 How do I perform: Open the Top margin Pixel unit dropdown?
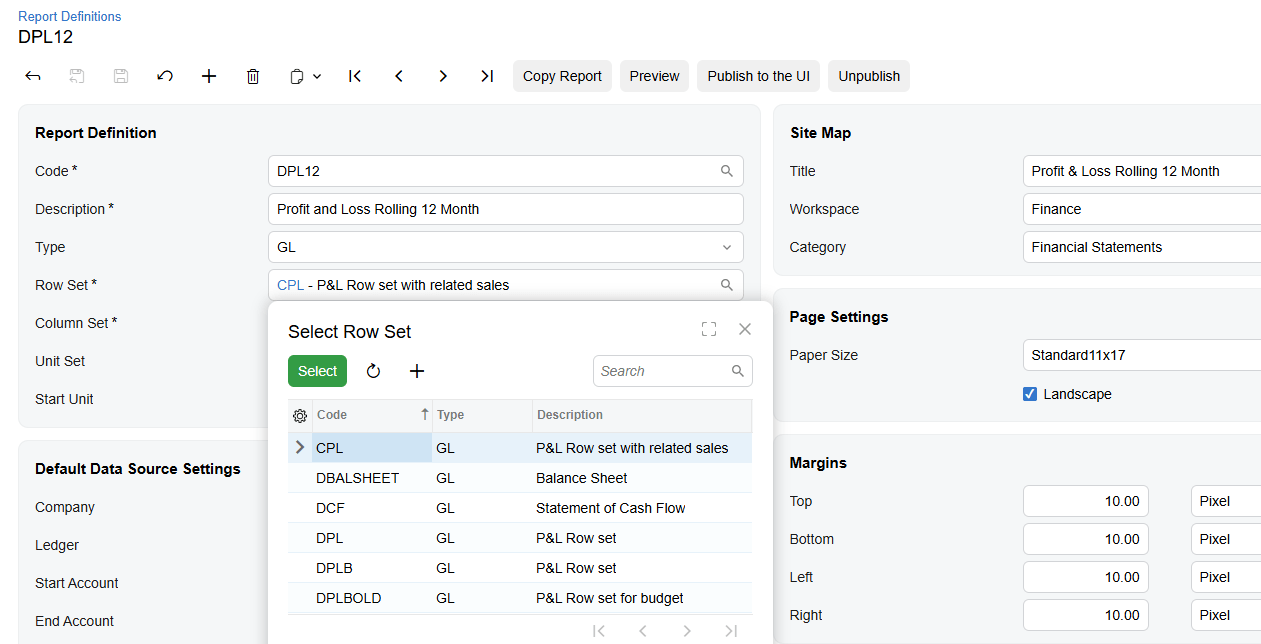click(1226, 501)
